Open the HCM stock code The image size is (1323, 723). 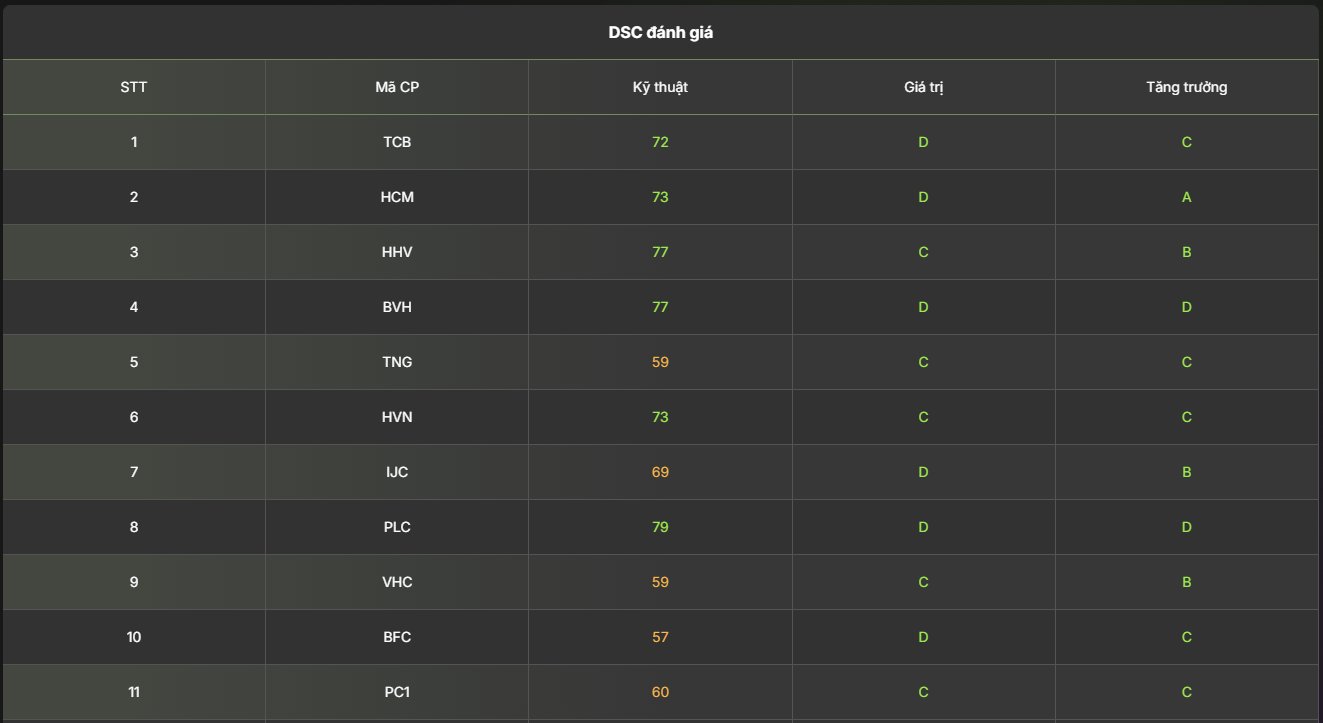click(397, 197)
